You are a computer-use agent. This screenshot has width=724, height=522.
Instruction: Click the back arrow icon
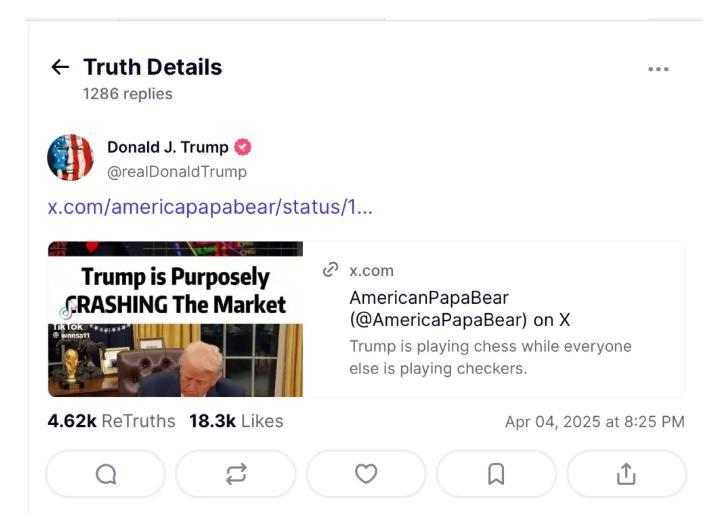(x=60, y=67)
